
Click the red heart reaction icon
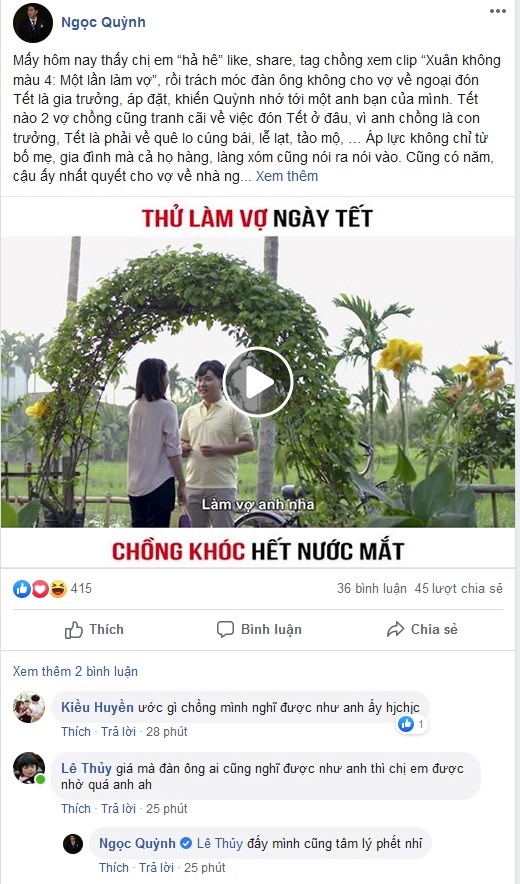[x=39, y=589]
